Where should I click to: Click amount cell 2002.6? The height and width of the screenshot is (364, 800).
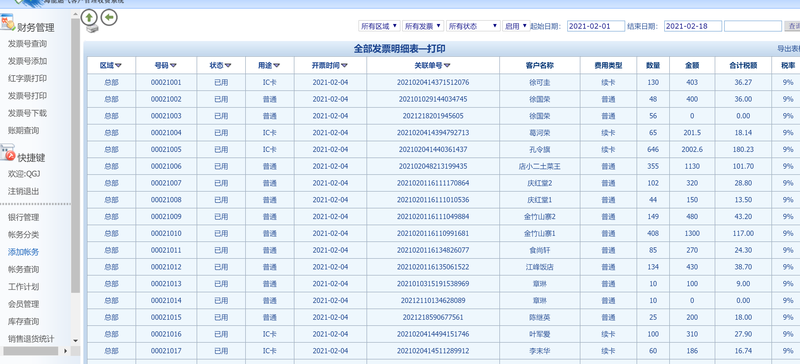692,150
